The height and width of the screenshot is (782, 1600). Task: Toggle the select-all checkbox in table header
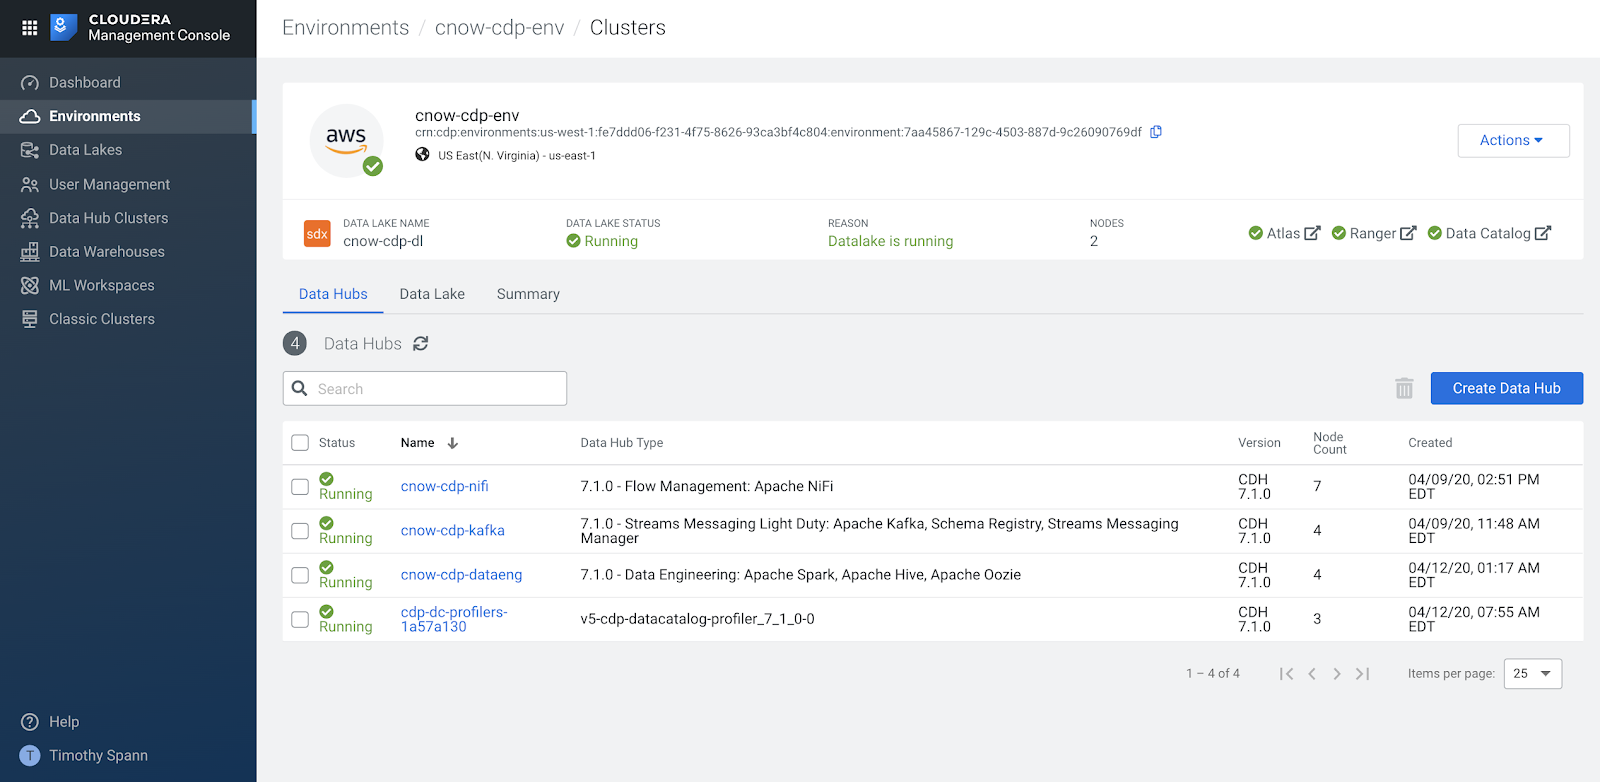coord(300,443)
